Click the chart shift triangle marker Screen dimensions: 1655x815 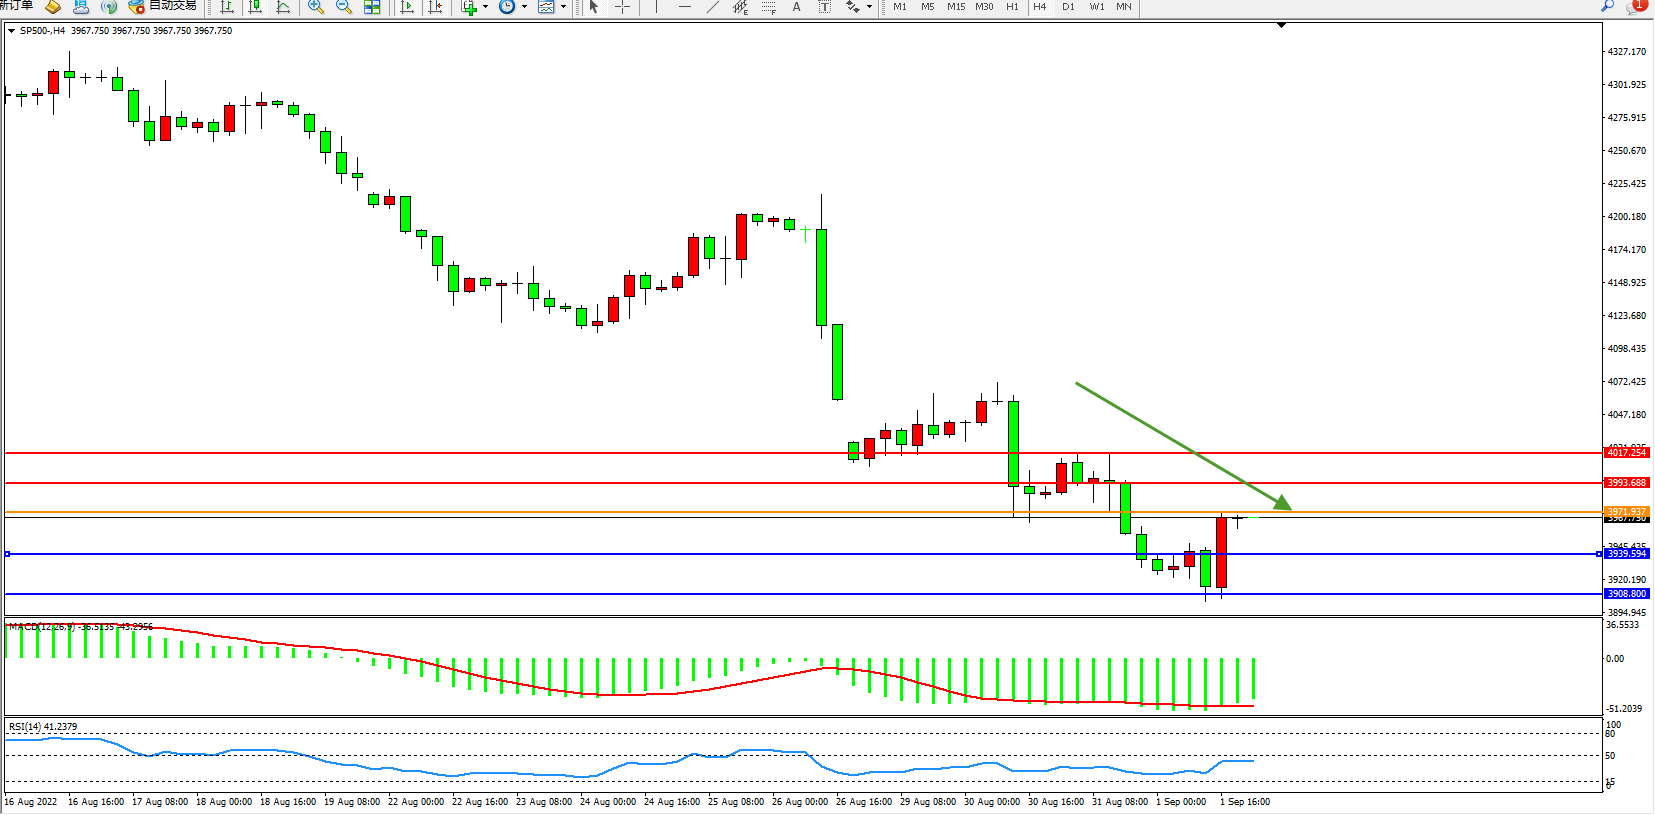(x=1281, y=26)
